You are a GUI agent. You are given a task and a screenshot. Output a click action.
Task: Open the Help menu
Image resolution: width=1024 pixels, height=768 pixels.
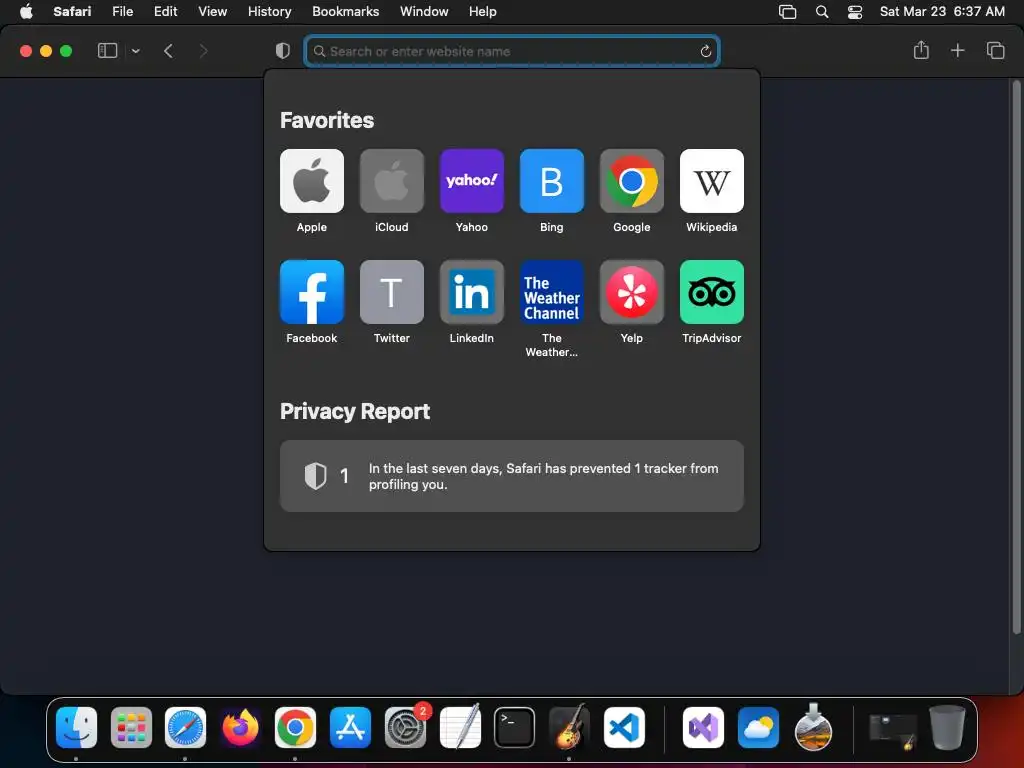click(x=483, y=12)
